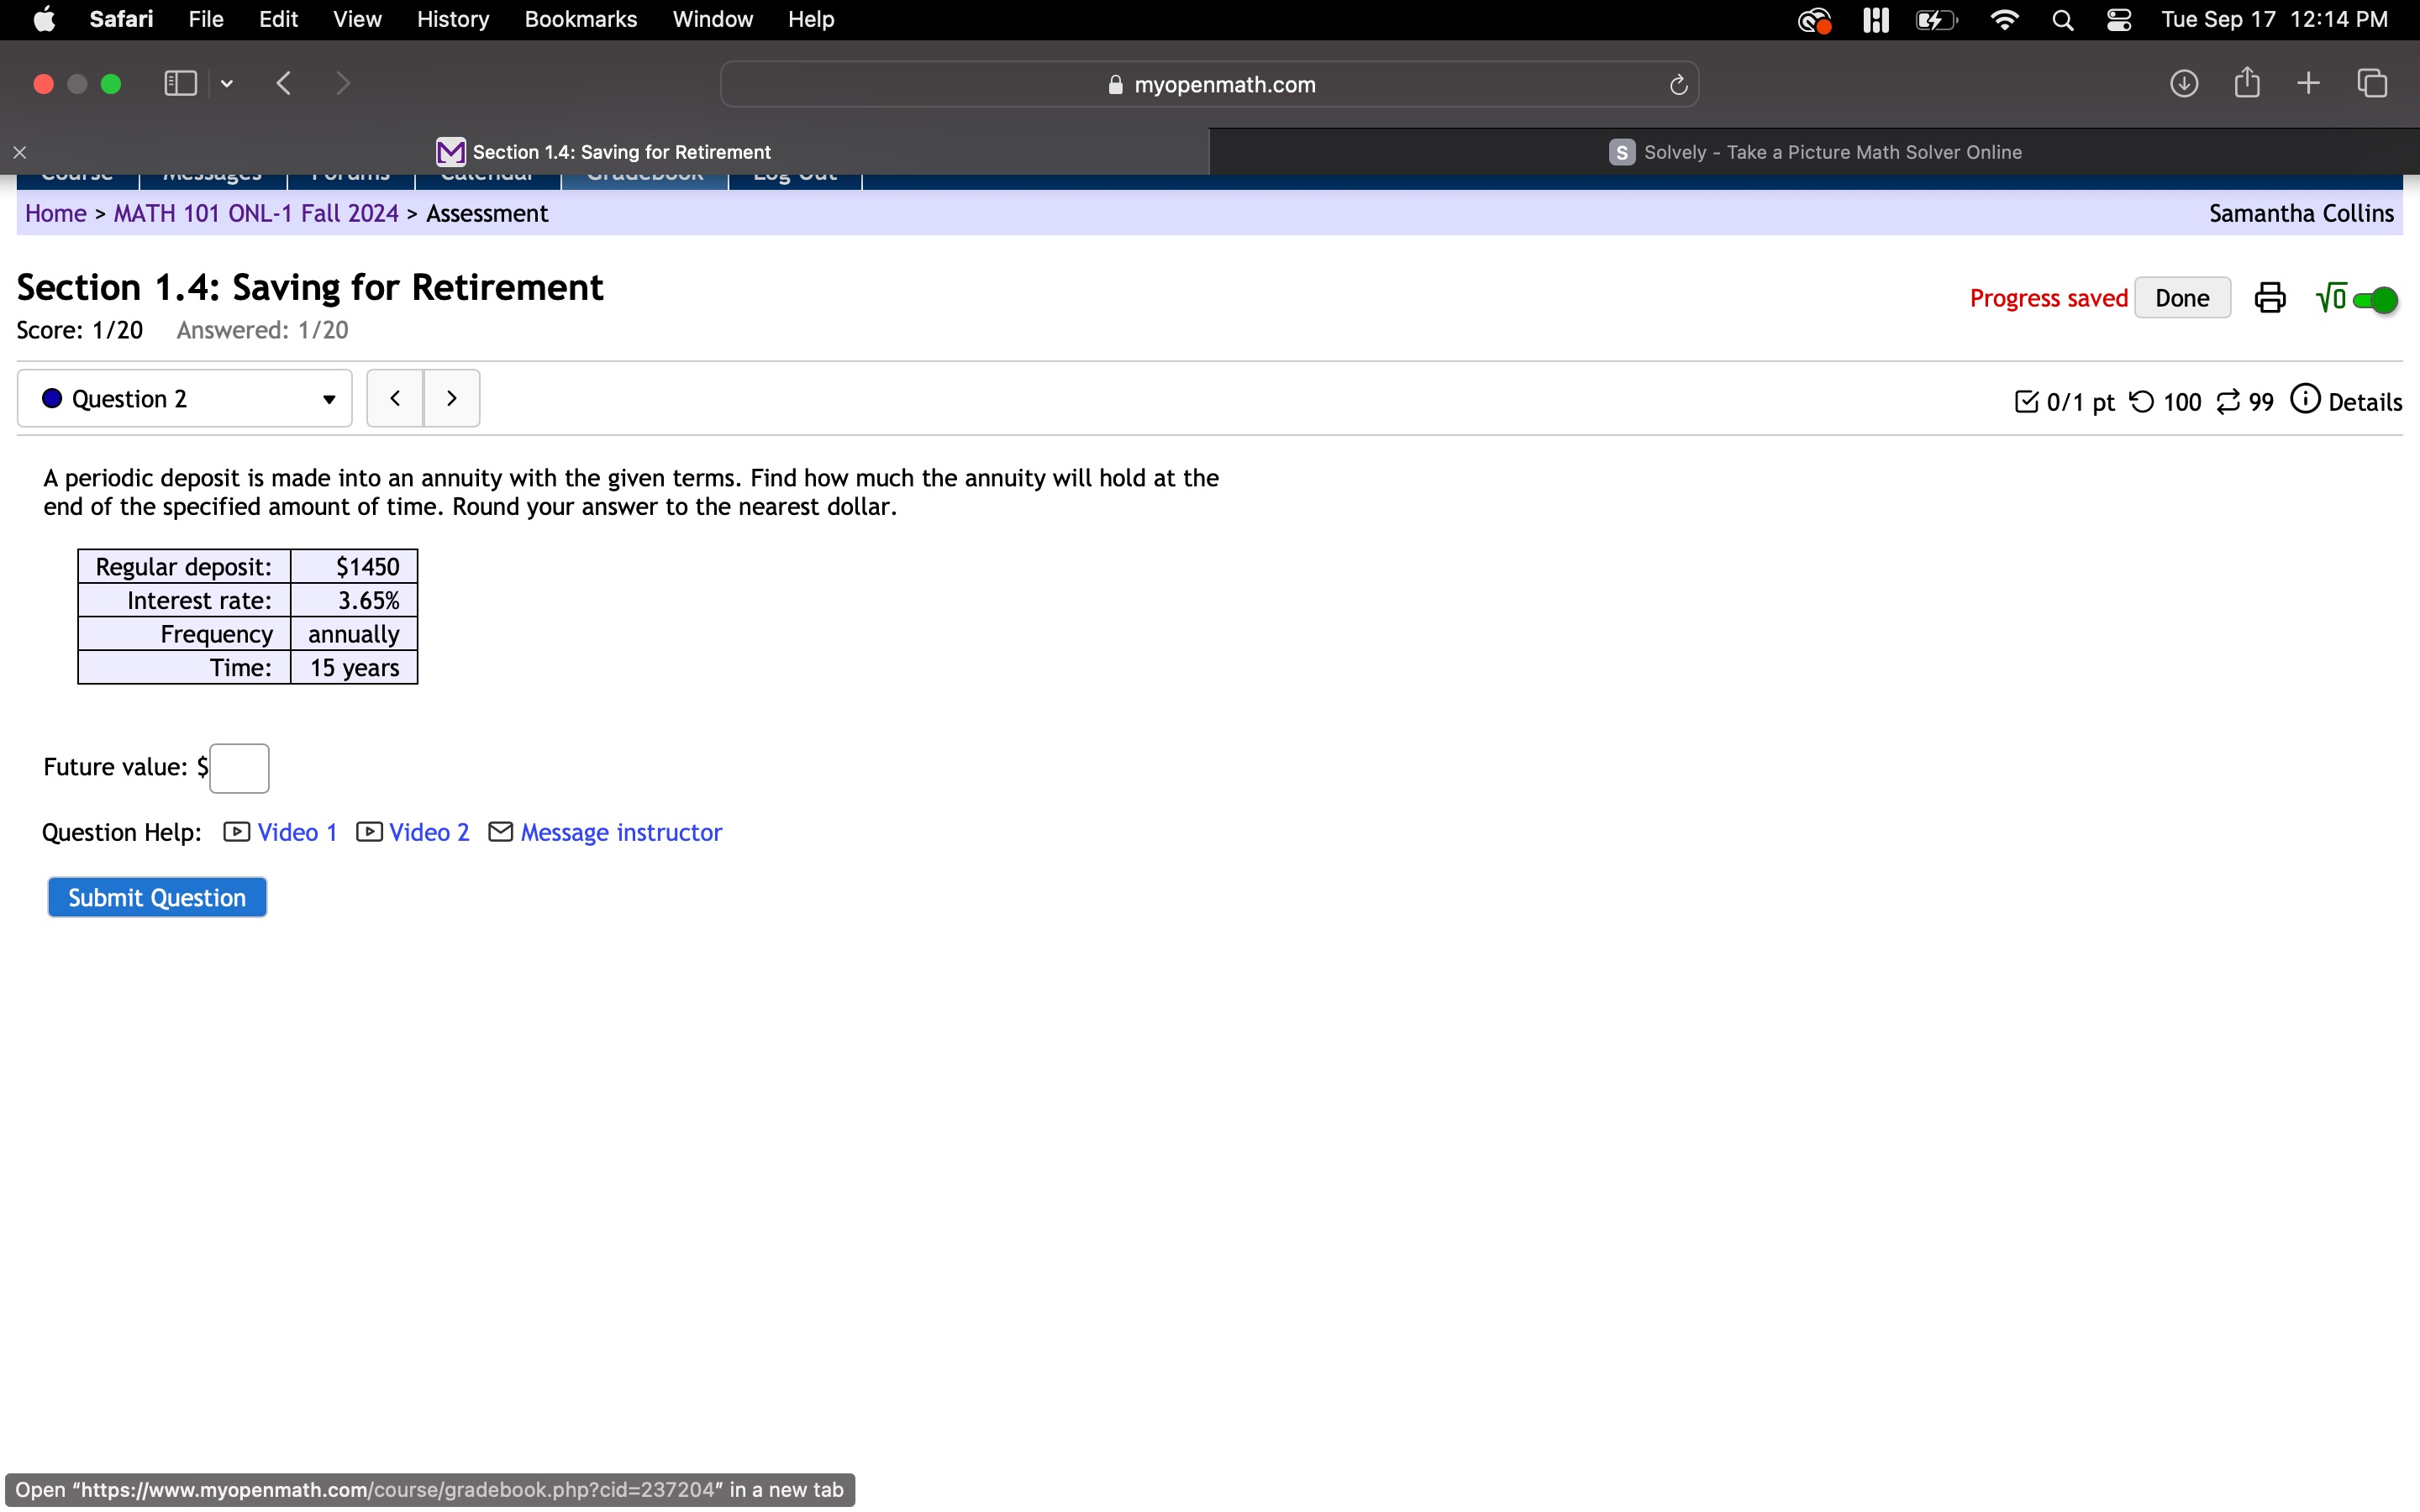Click the retry attempts icon beside 100
This screenshot has height=1512, width=2420.
[2142, 401]
